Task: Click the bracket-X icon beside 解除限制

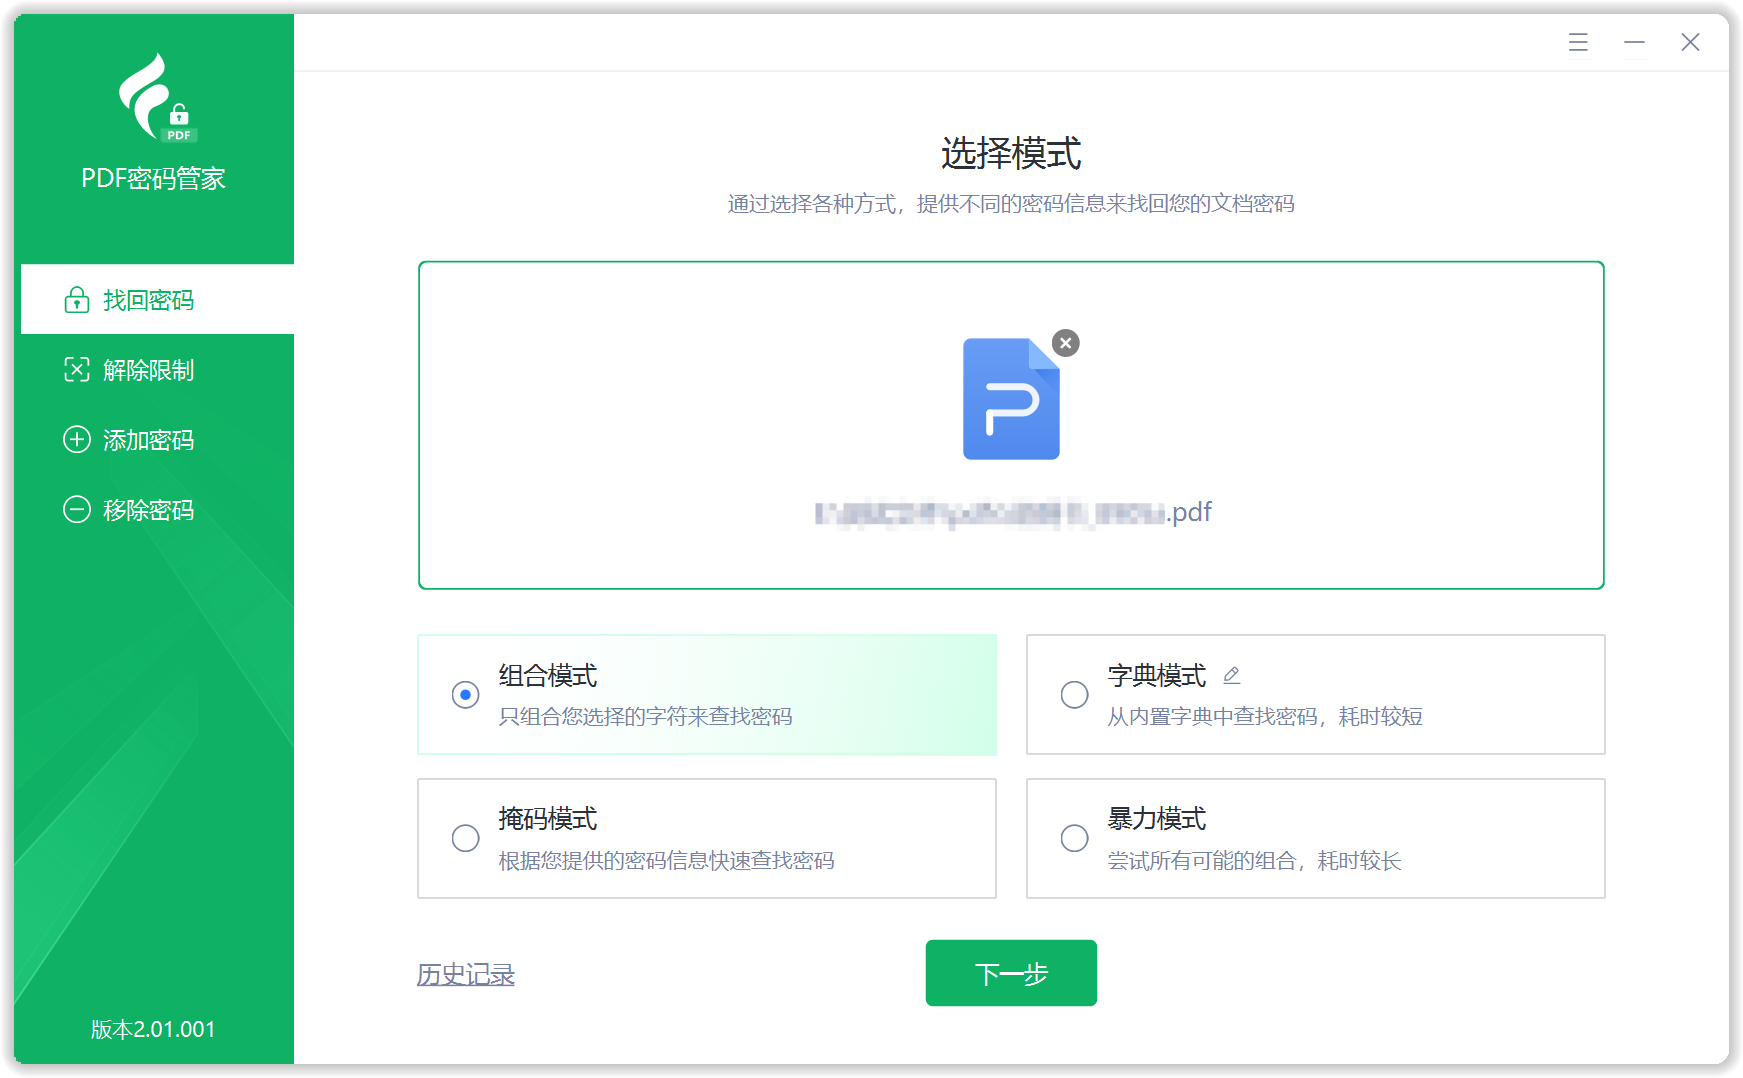Action: [x=77, y=370]
